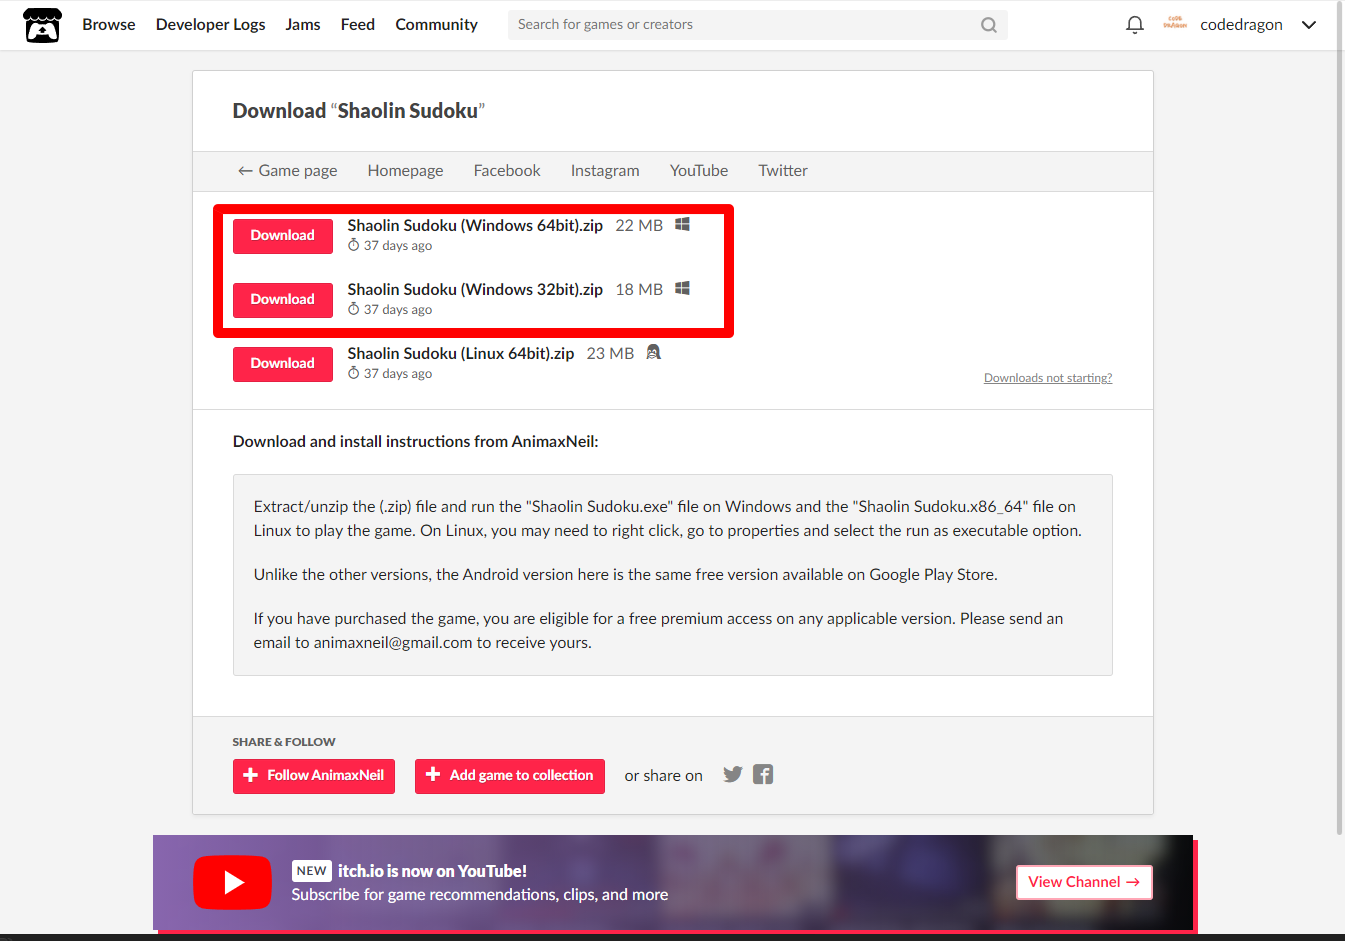This screenshot has width=1345, height=941.
Task: Open the Instagram tab link
Action: 605,171
